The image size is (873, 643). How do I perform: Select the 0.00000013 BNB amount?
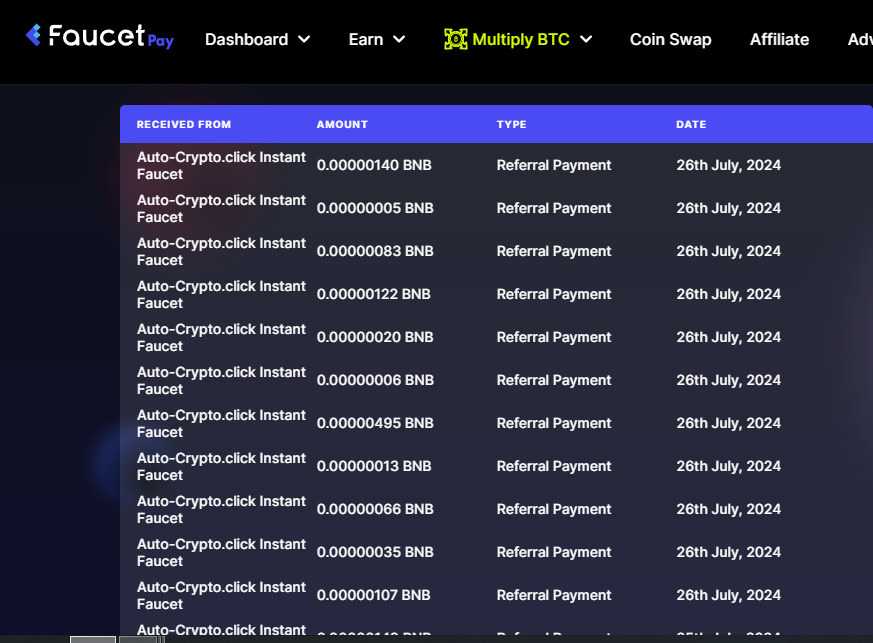coord(374,466)
